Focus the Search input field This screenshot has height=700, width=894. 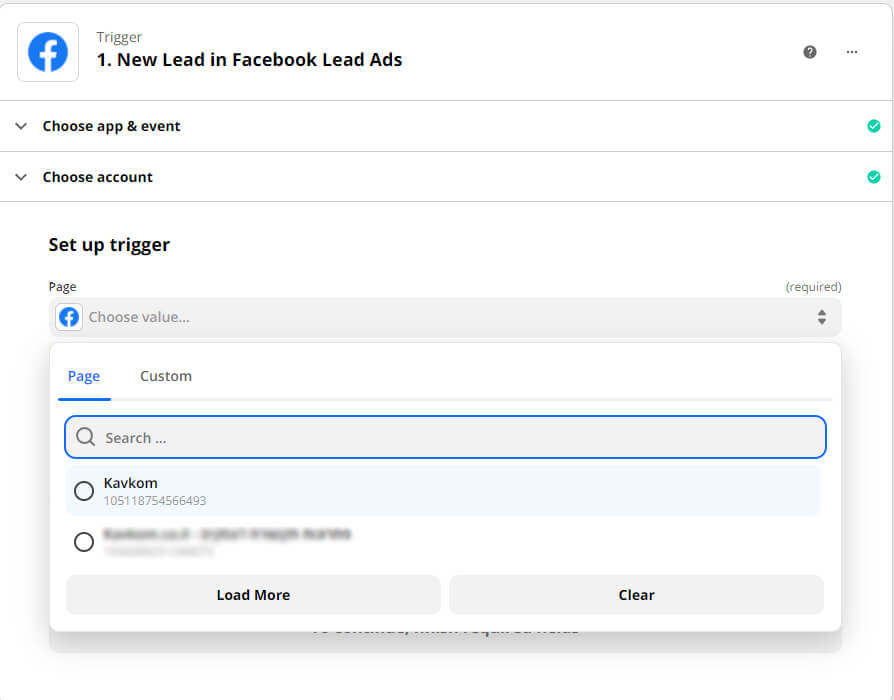(x=460, y=437)
